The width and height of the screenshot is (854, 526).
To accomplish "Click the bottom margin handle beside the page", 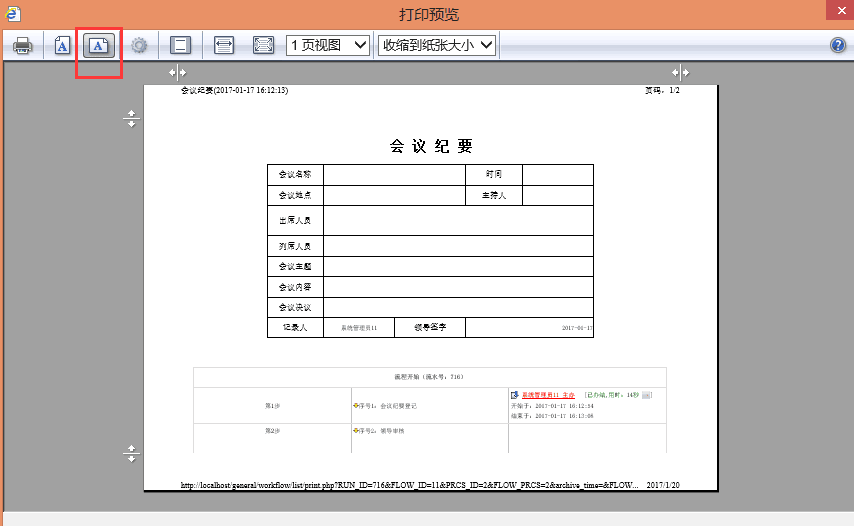I will pos(131,453).
